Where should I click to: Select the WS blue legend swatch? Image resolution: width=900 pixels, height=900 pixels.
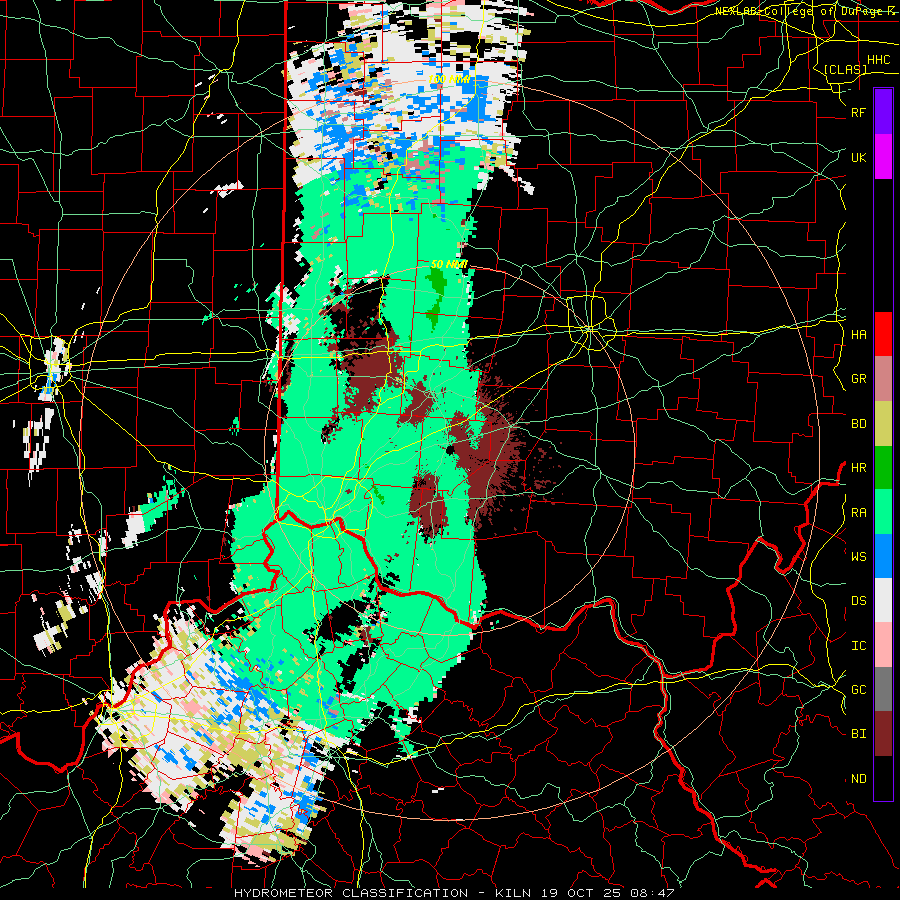pyautogui.click(x=883, y=556)
